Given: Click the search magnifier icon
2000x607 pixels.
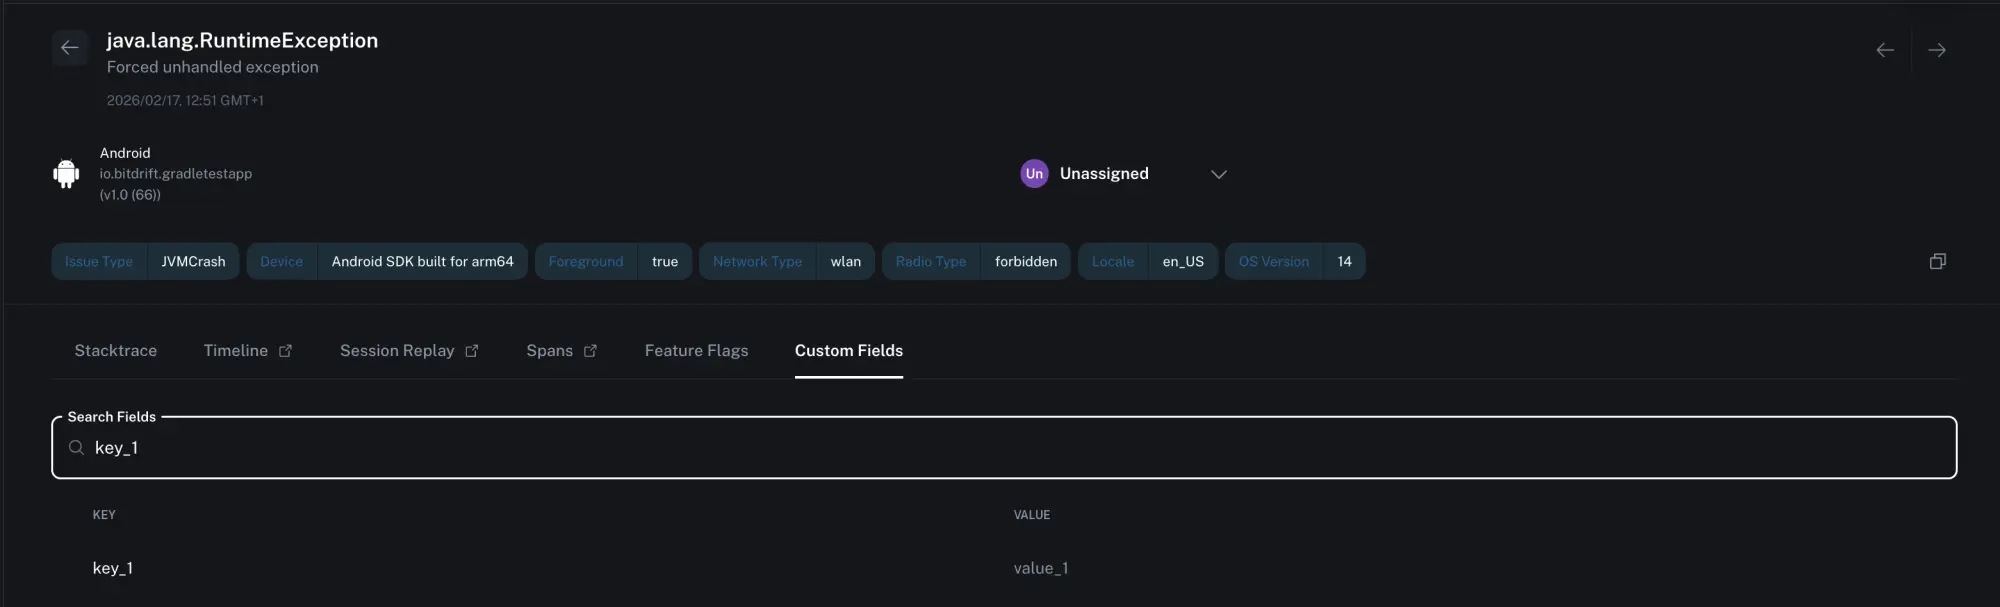Looking at the screenshot, I should [76, 448].
